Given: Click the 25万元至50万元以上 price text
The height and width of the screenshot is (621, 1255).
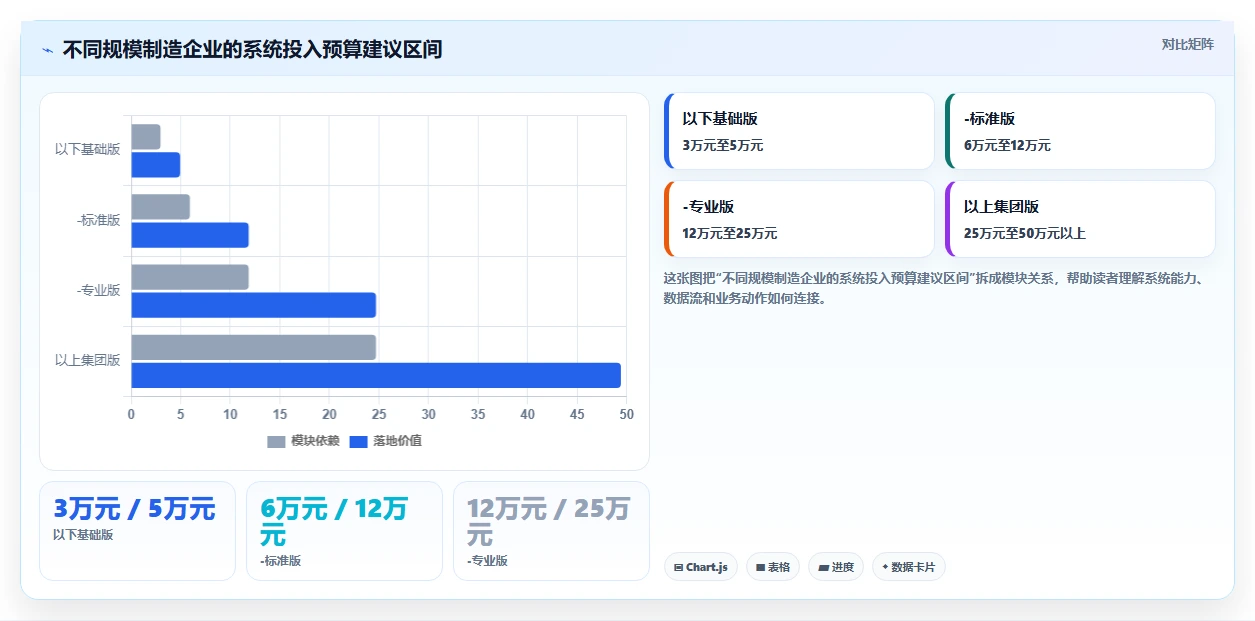Looking at the screenshot, I should (1025, 234).
